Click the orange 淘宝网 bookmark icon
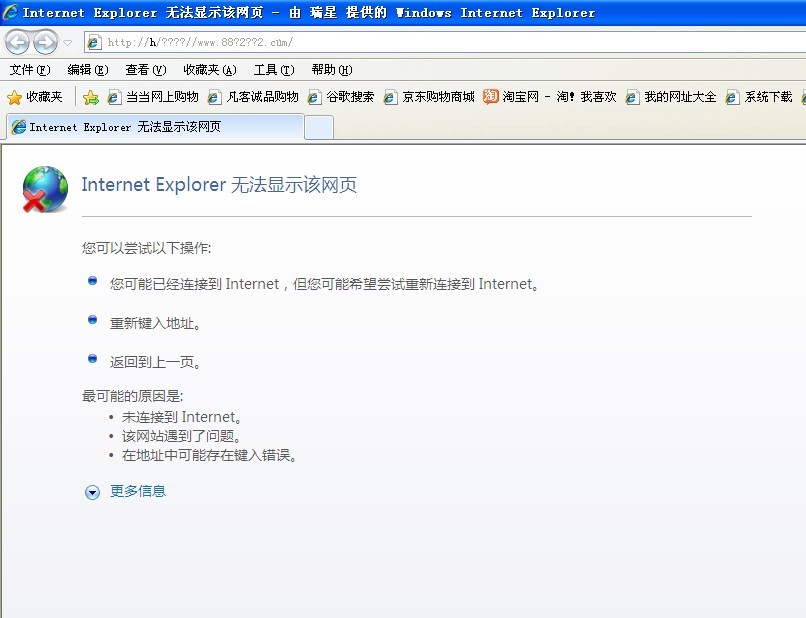 click(490, 96)
